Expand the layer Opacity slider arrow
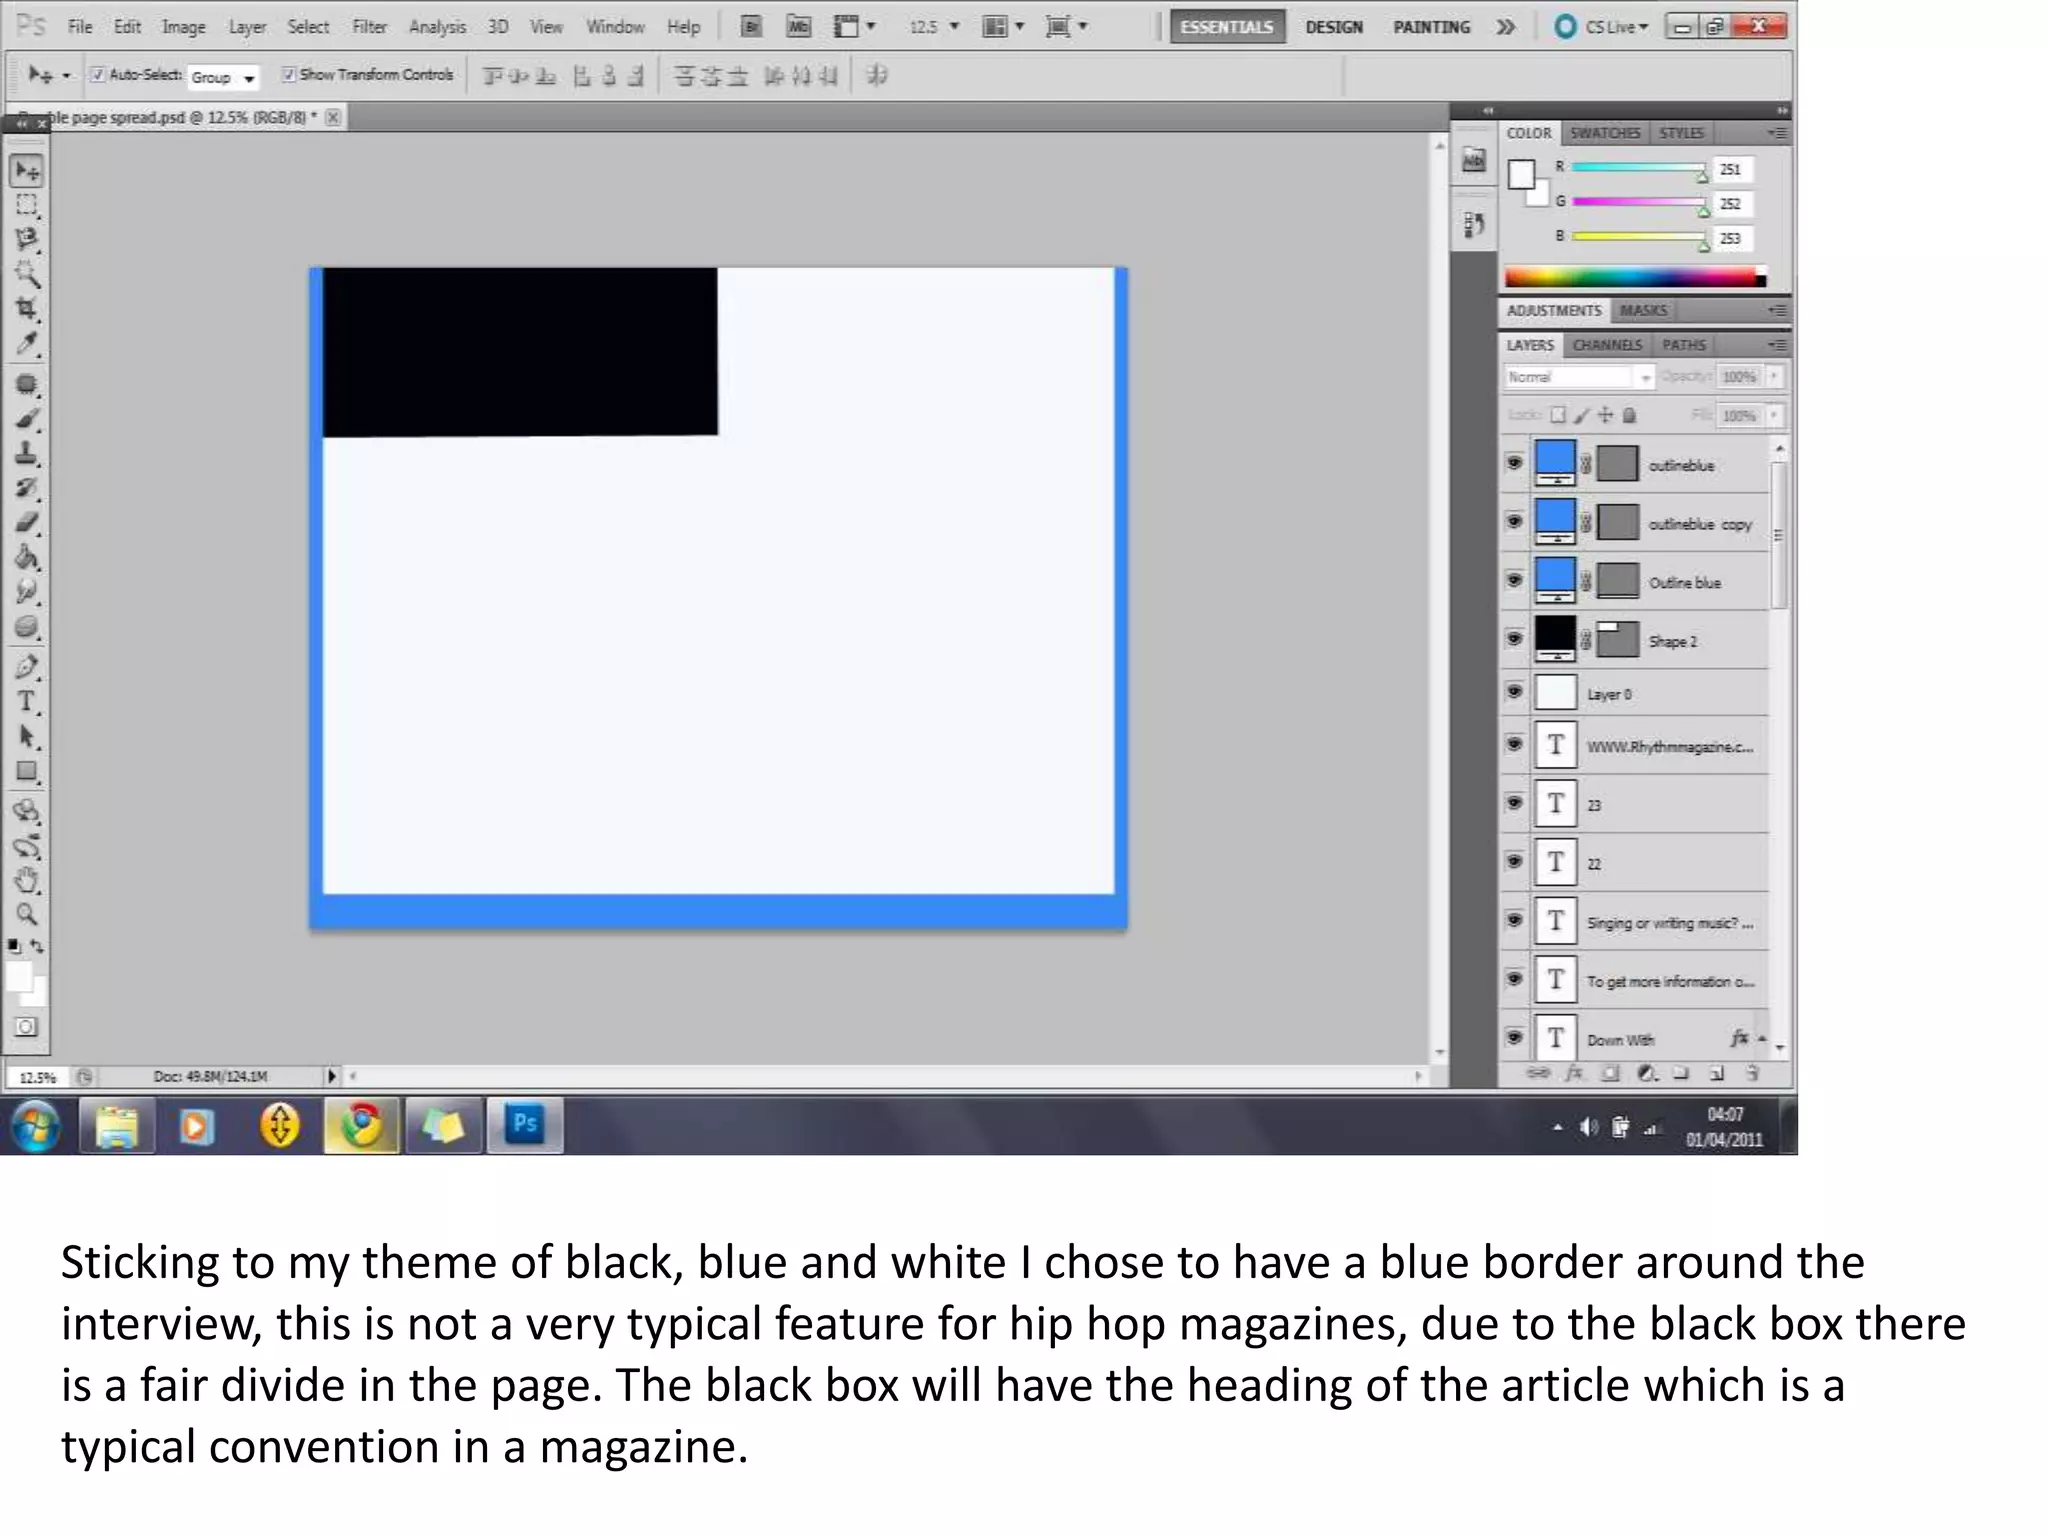Image resolution: width=2048 pixels, height=1536 pixels. [1775, 377]
